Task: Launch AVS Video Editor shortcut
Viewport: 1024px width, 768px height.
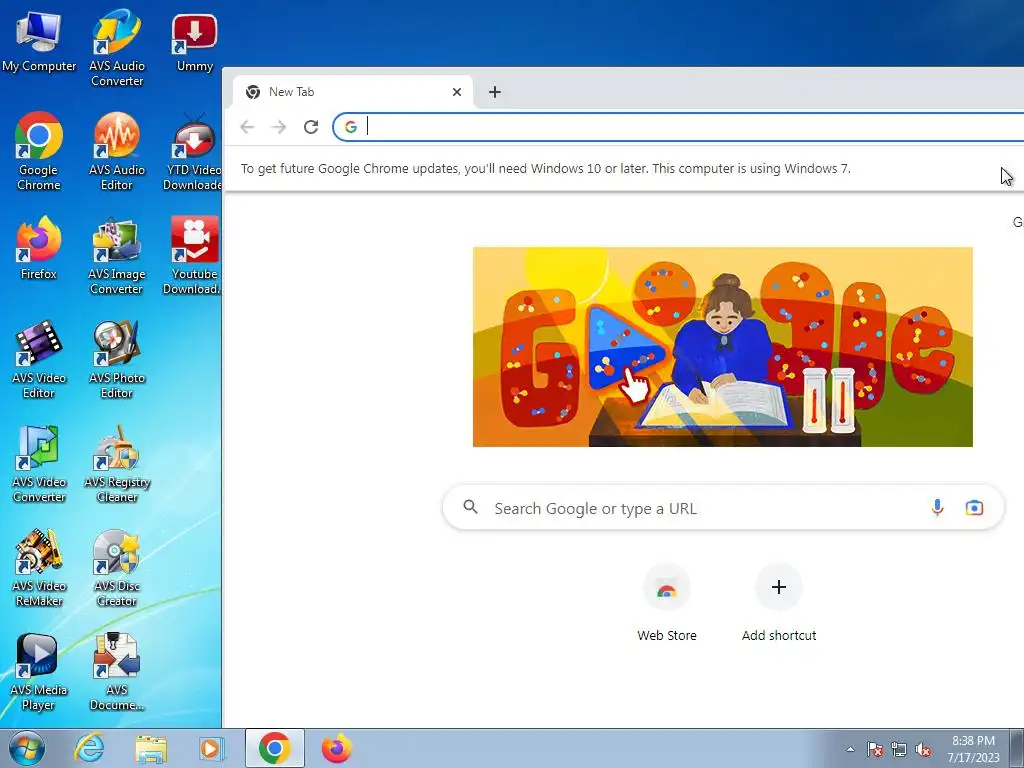Action: [39, 360]
